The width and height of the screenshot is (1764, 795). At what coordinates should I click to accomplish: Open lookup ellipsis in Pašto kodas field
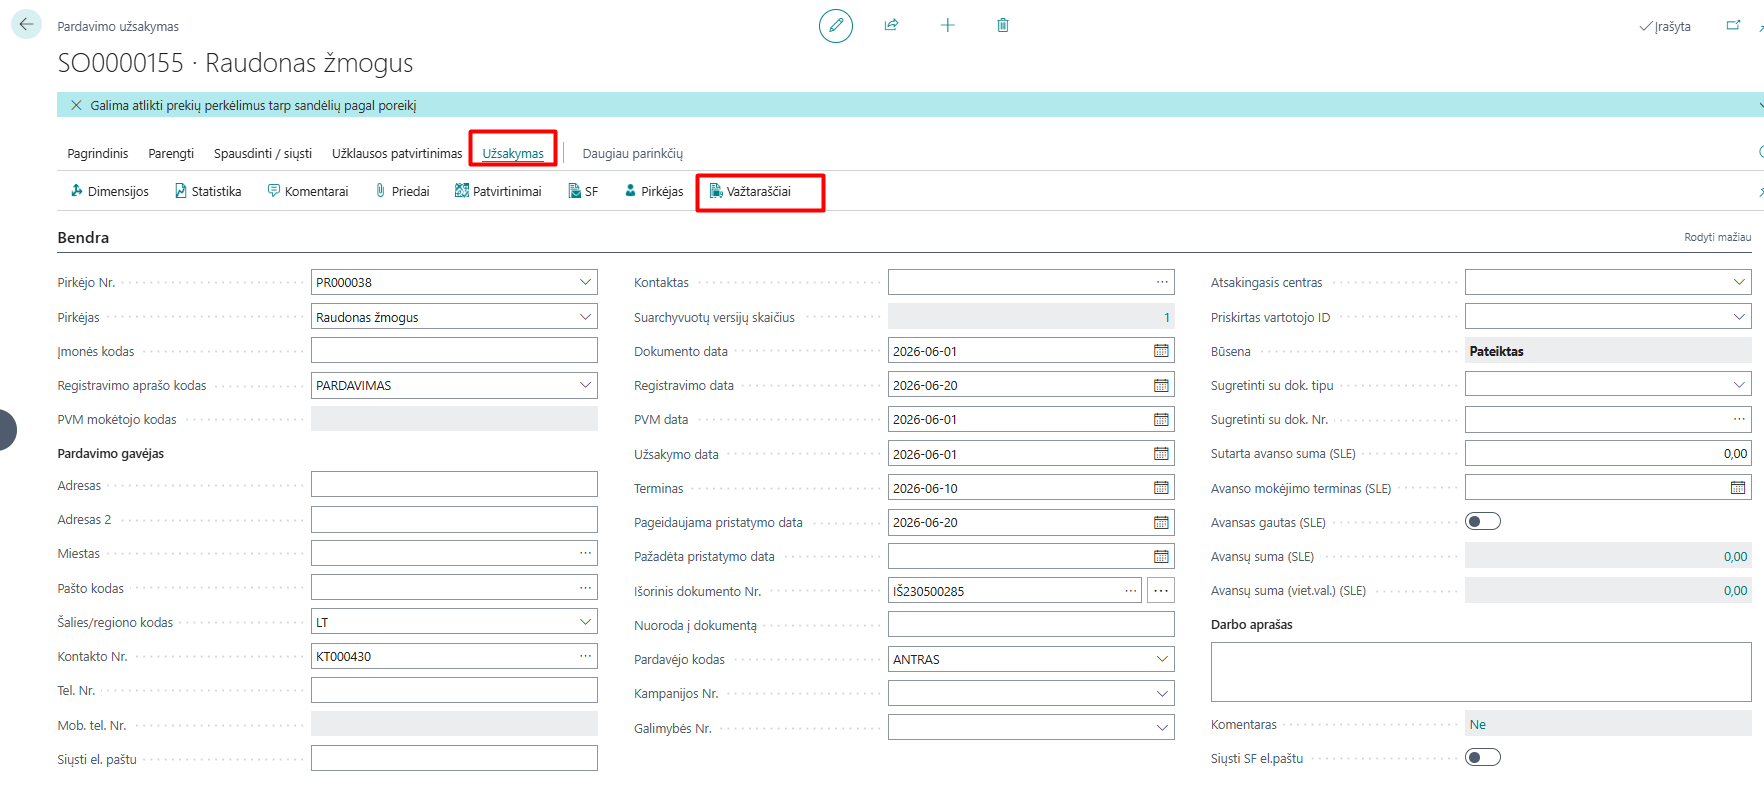pos(585,588)
